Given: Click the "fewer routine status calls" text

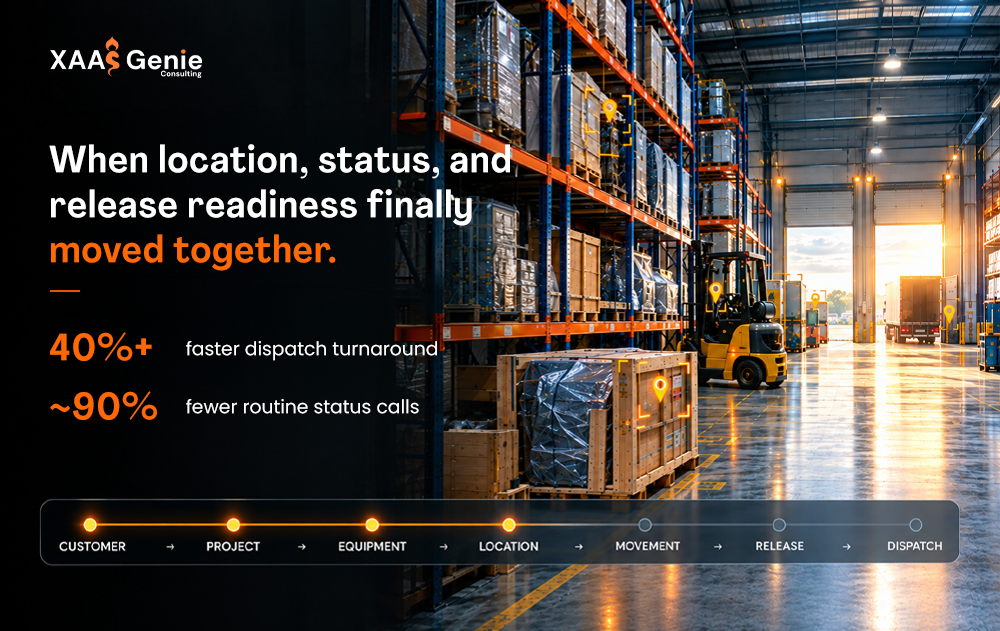Looking at the screenshot, I should [x=302, y=407].
